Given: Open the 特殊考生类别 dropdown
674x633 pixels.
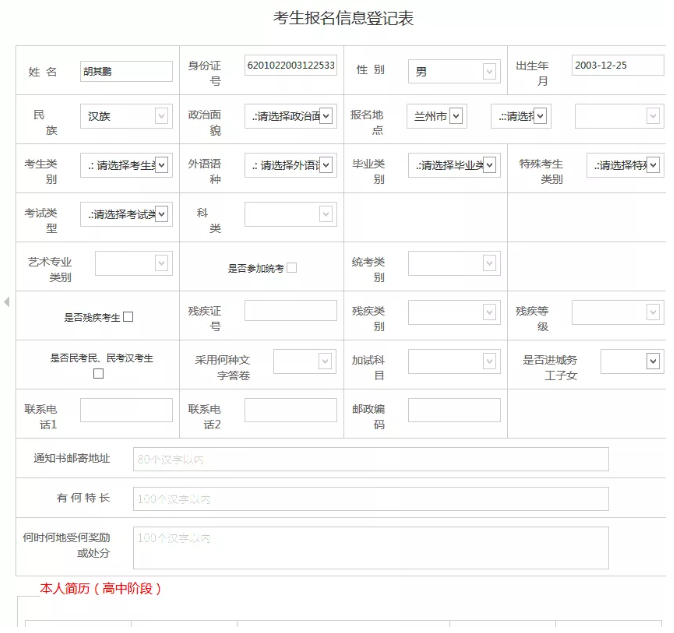Looking at the screenshot, I should (625, 165).
